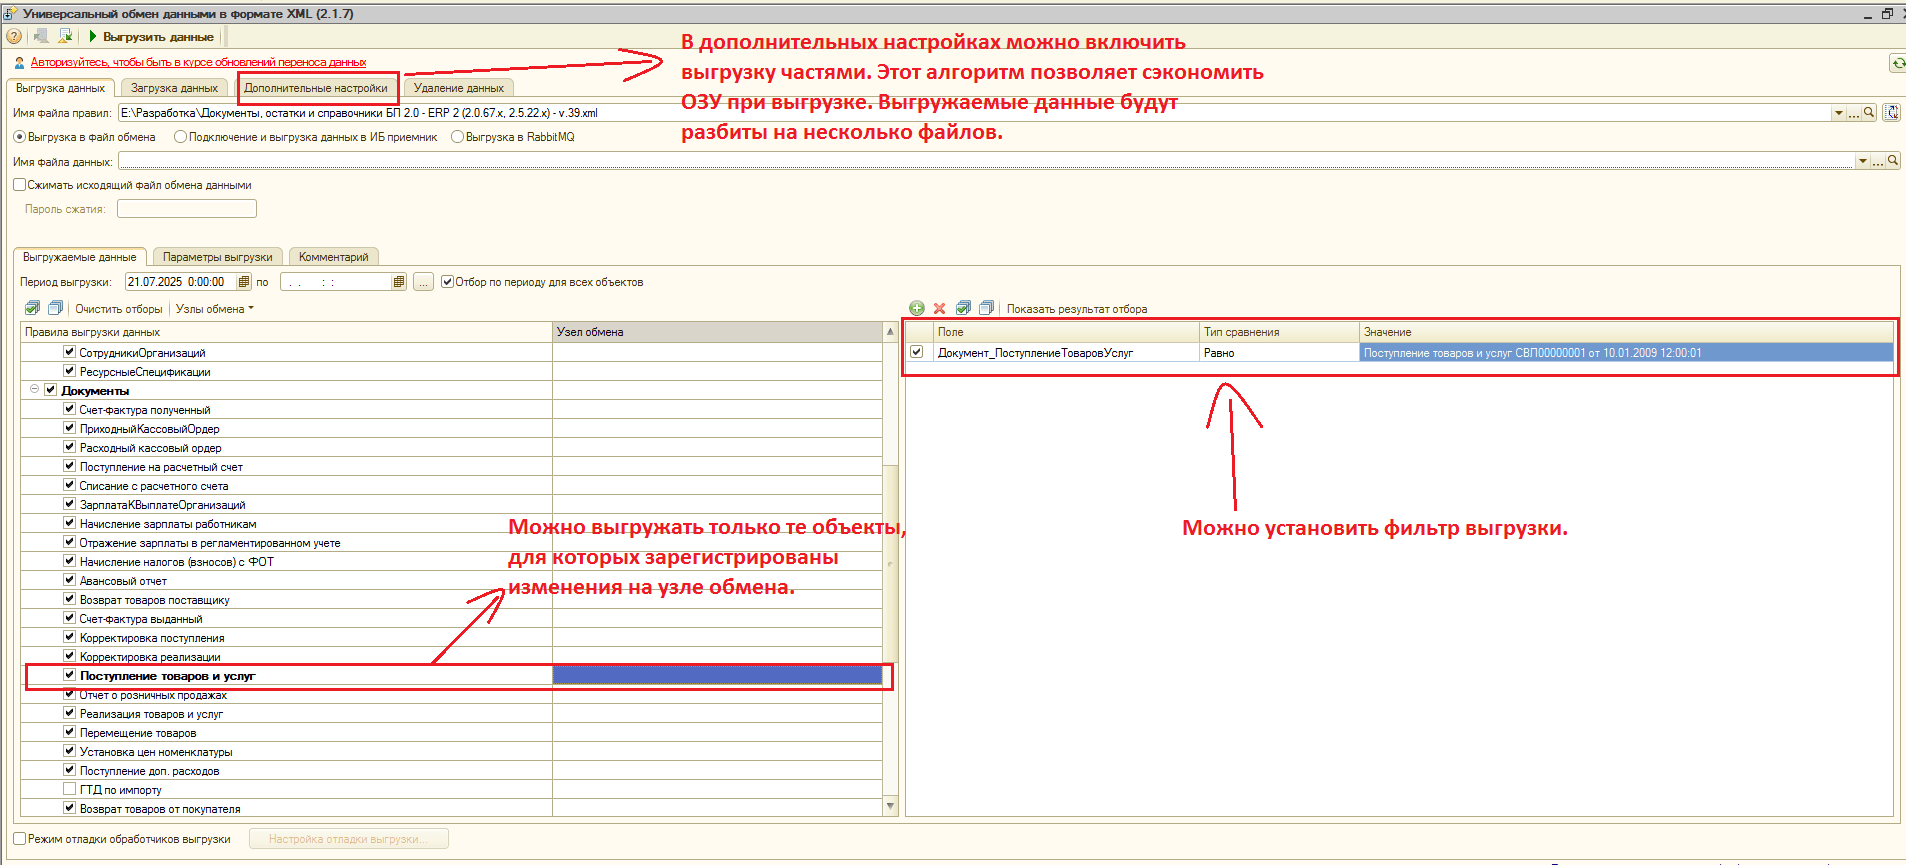The image size is (1906, 865).
Task: Click the Узел обмена column header
Action: [x=718, y=332]
